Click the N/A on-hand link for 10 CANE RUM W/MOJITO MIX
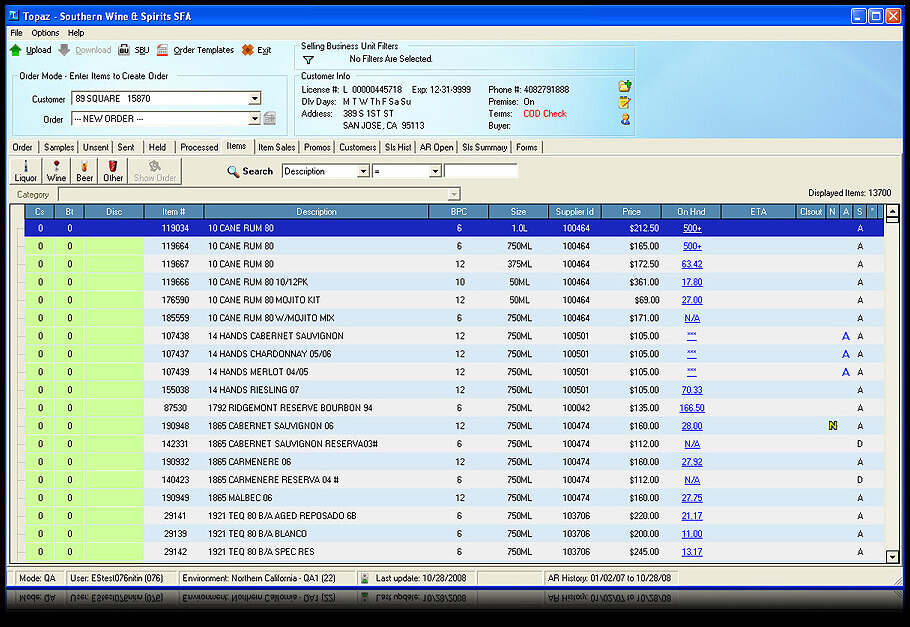 [x=692, y=318]
